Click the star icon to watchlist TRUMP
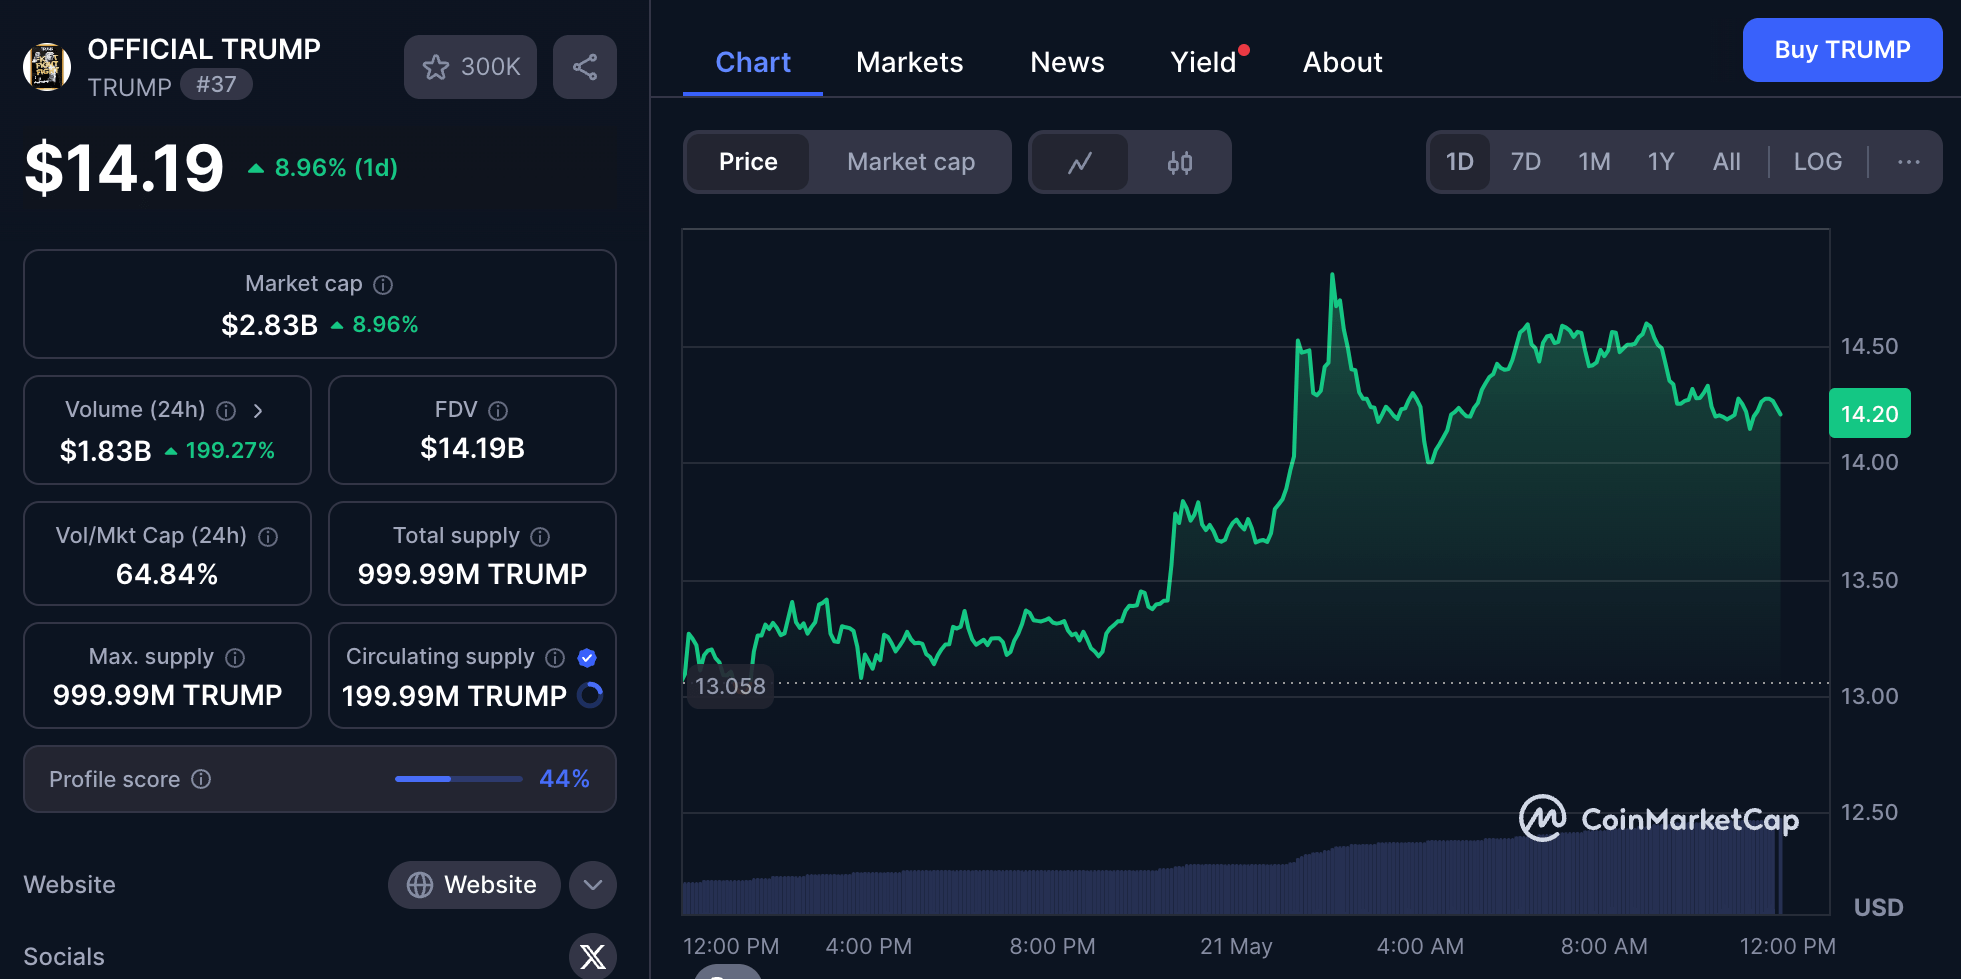Image resolution: width=1961 pixels, height=979 pixels. [437, 67]
